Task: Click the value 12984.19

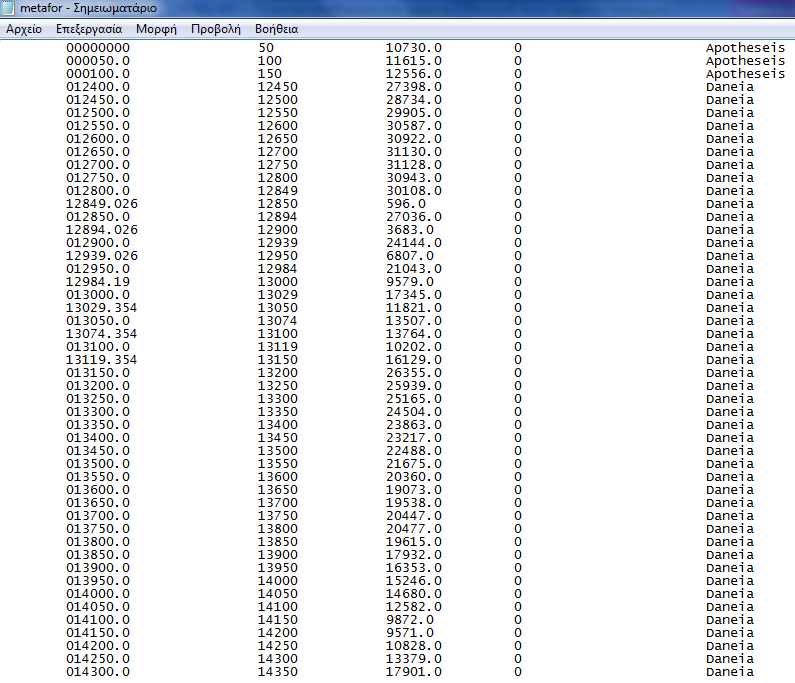Action: 98,282
